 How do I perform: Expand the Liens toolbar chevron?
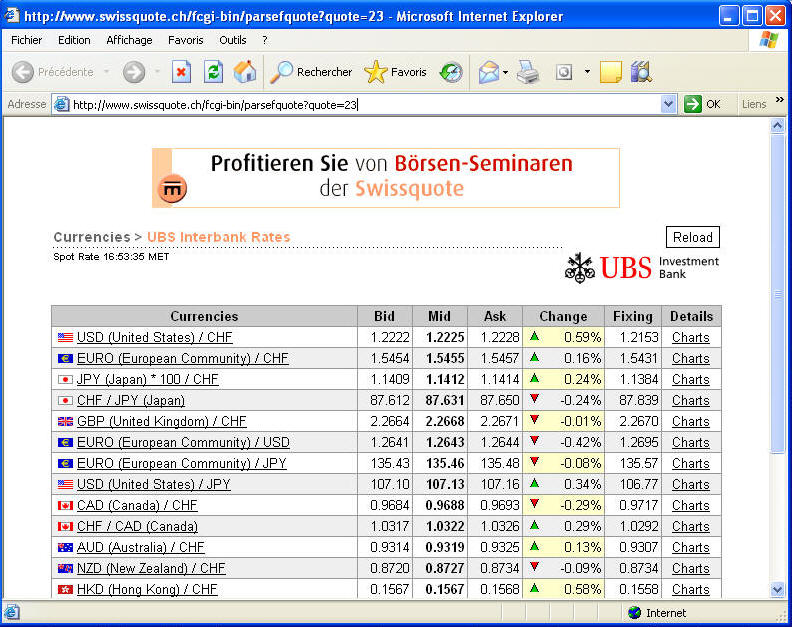779,100
